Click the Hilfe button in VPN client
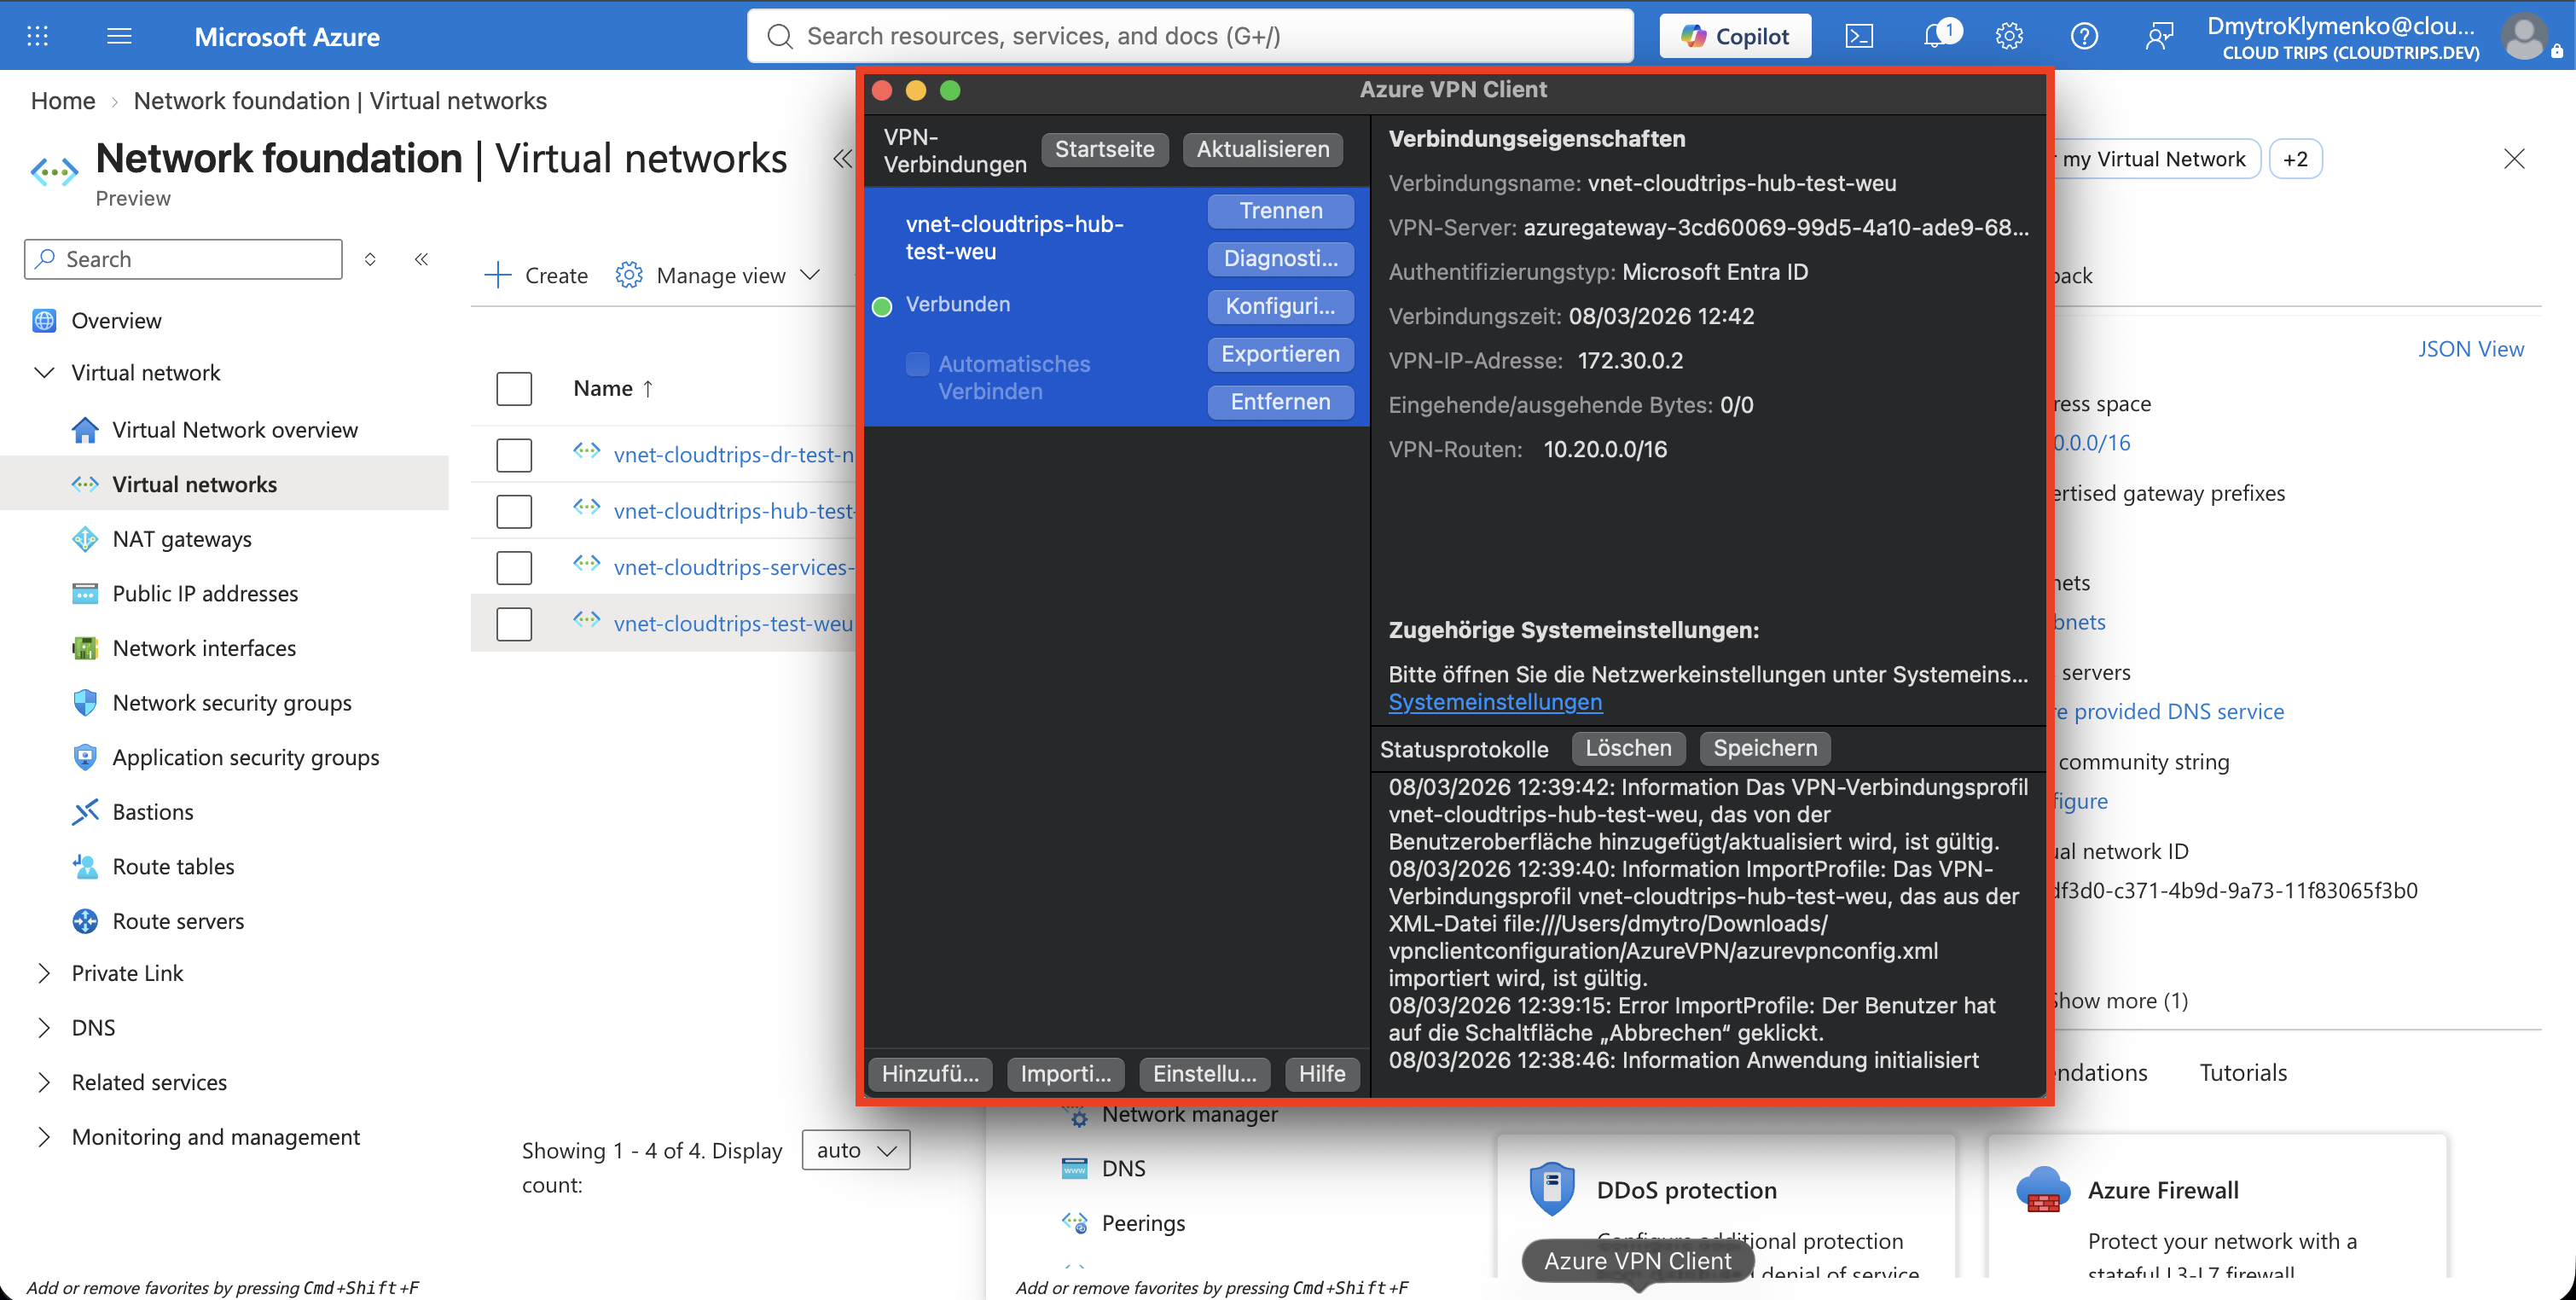The width and height of the screenshot is (2576, 1300). pyautogui.click(x=1322, y=1074)
